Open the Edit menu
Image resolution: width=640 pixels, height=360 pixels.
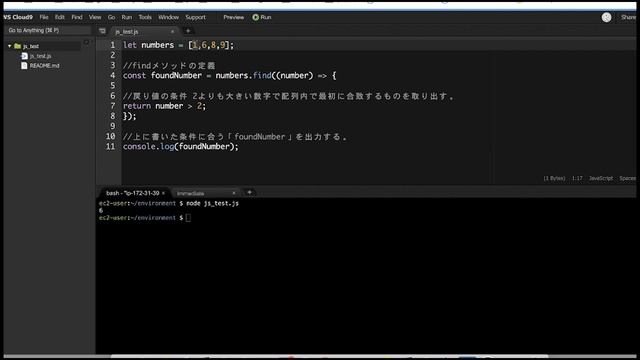[x=60, y=17]
